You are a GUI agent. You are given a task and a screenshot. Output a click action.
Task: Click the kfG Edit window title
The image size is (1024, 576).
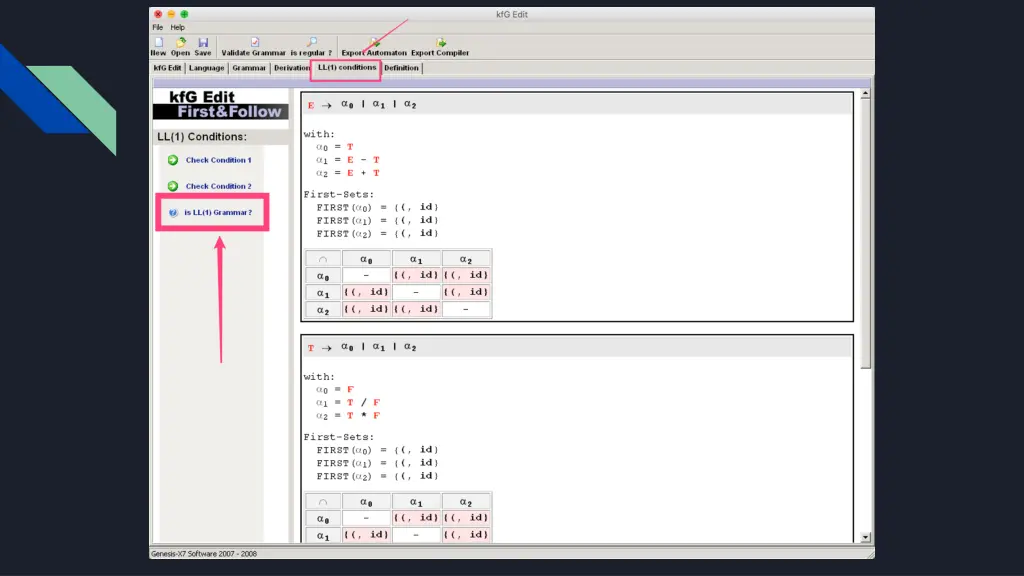pos(512,14)
